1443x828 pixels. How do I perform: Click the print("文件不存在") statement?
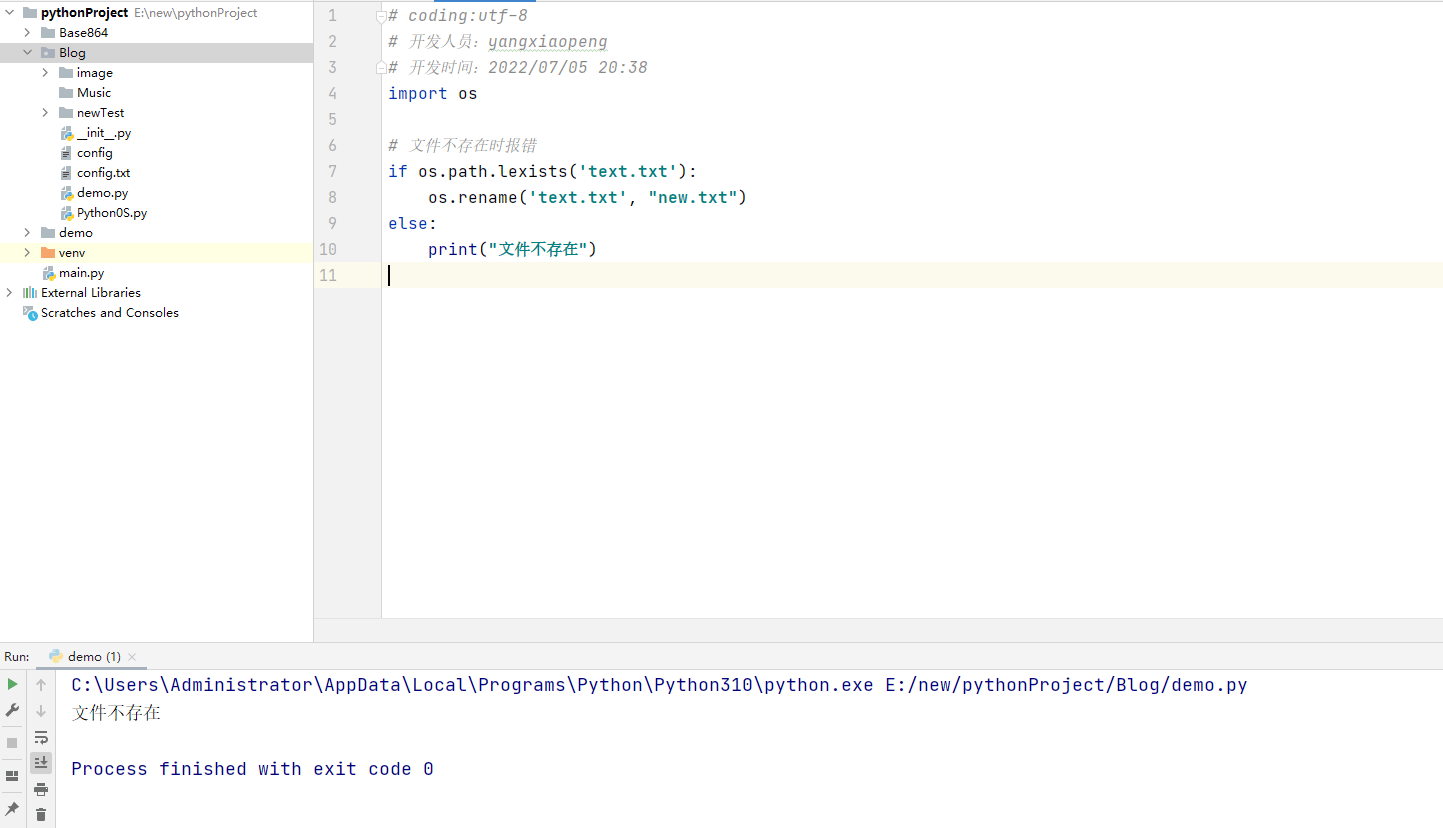513,250
